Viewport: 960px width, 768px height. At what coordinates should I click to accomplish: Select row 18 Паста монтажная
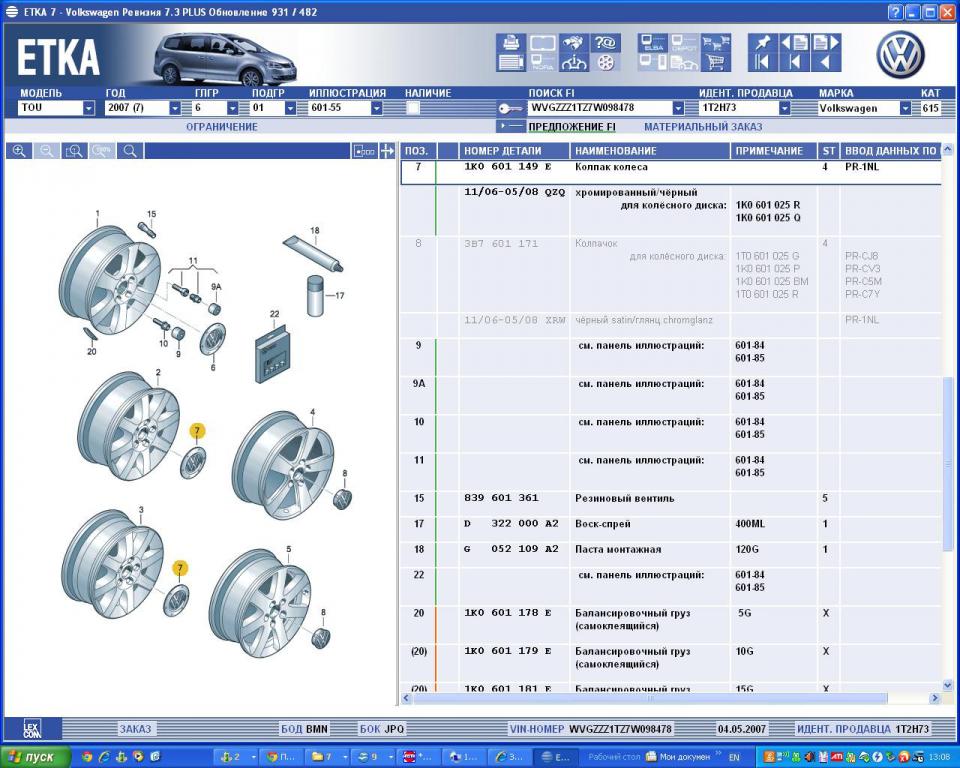pyautogui.click(x=670, y=549)
